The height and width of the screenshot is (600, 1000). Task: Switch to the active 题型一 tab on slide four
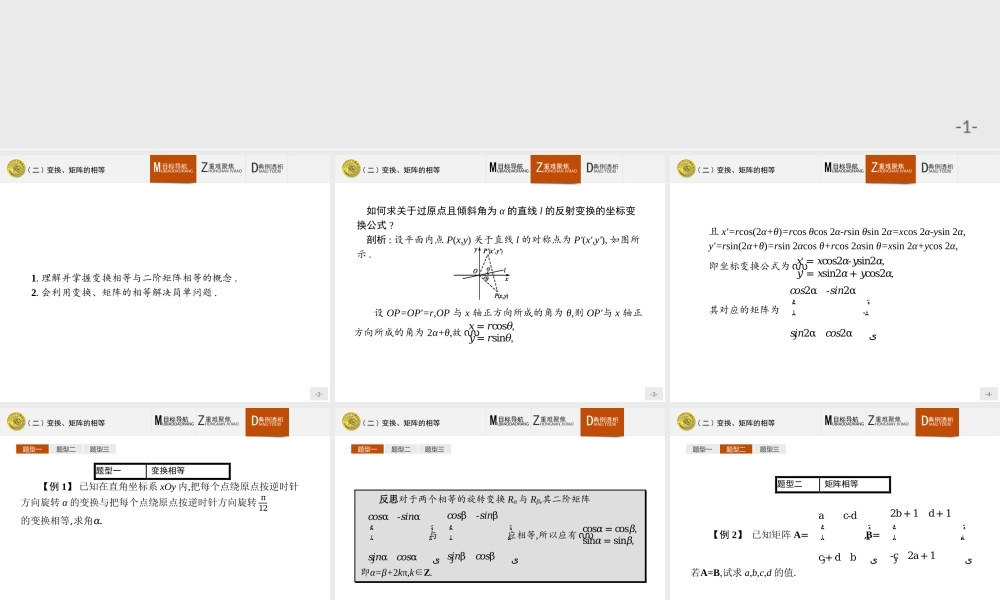31,448
